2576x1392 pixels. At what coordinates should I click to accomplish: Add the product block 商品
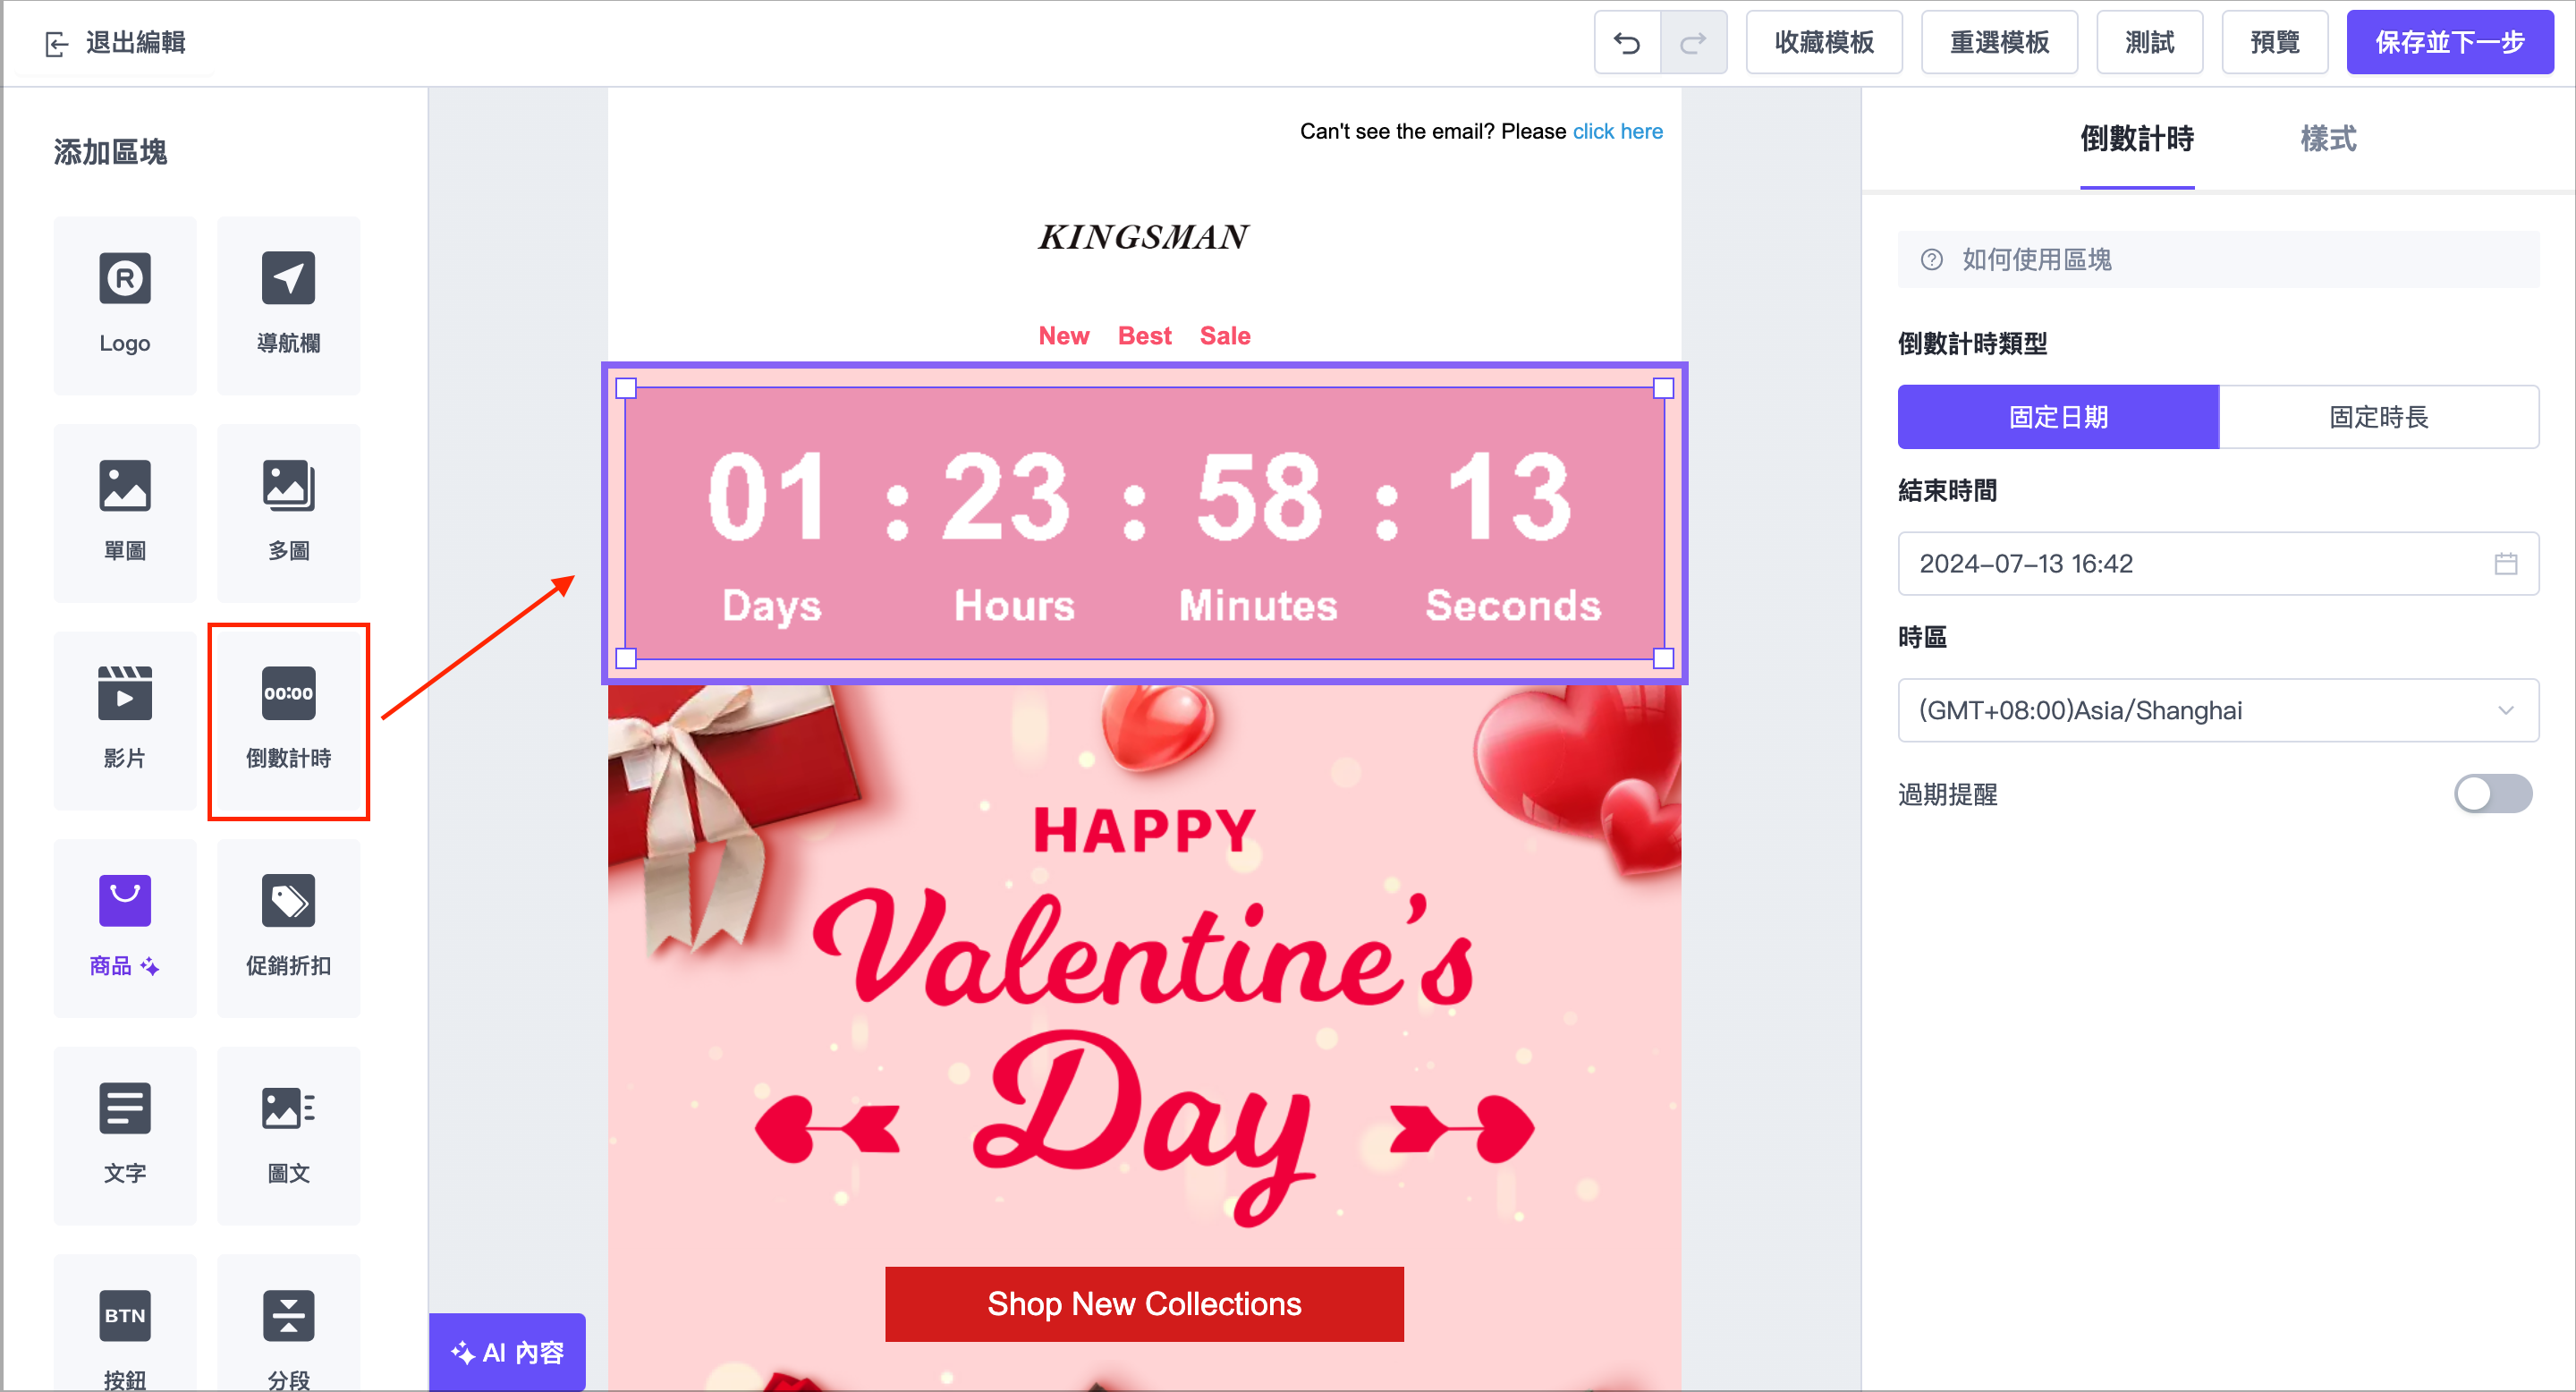tap(125, 927)
